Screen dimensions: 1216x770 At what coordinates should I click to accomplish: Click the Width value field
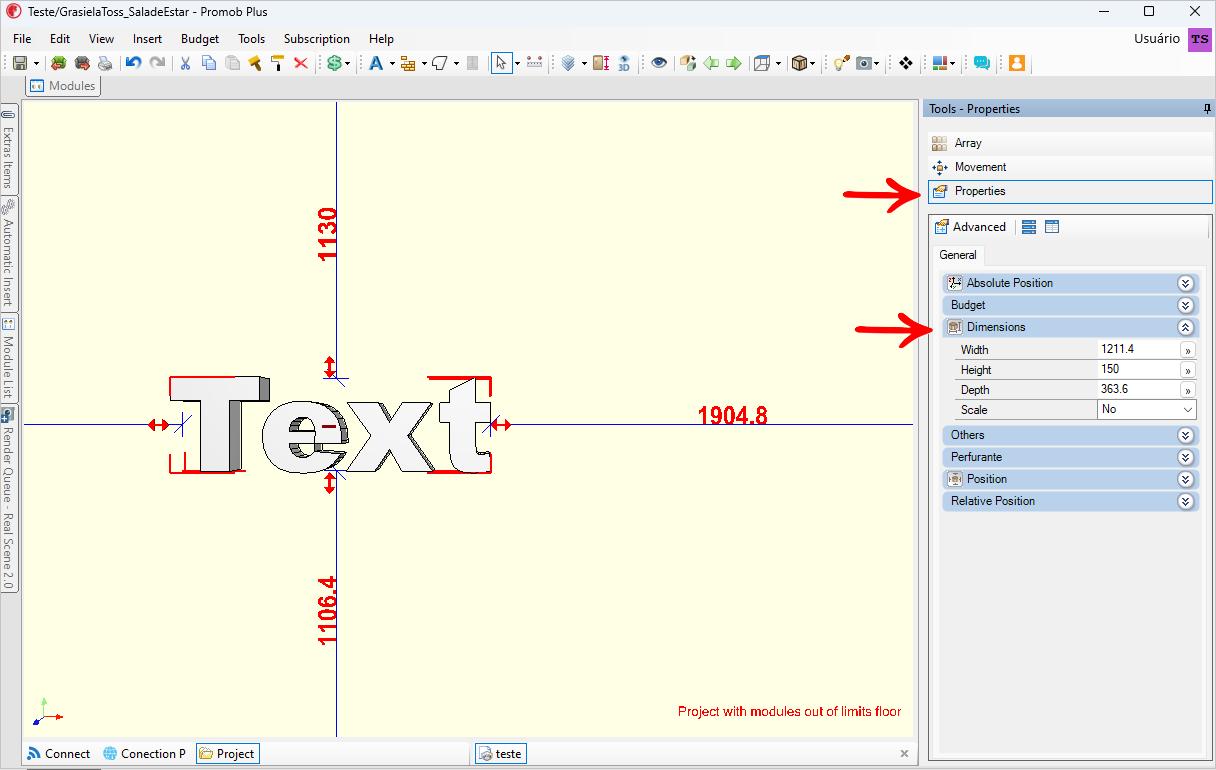pos(1138,350)
